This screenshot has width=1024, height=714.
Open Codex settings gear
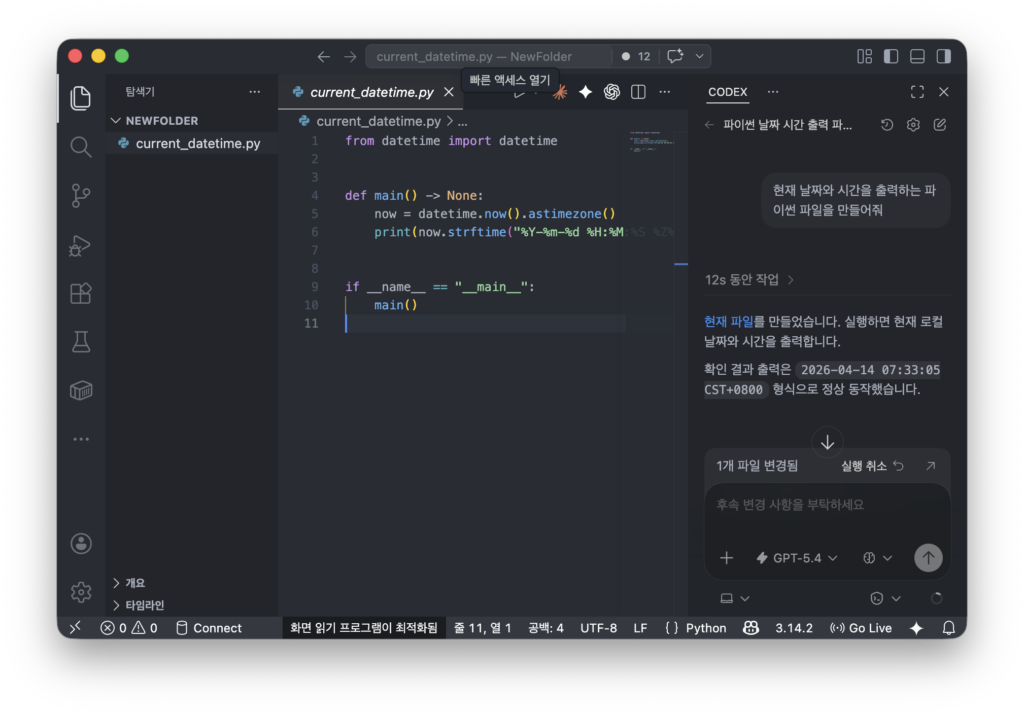[x=913, y=125]
